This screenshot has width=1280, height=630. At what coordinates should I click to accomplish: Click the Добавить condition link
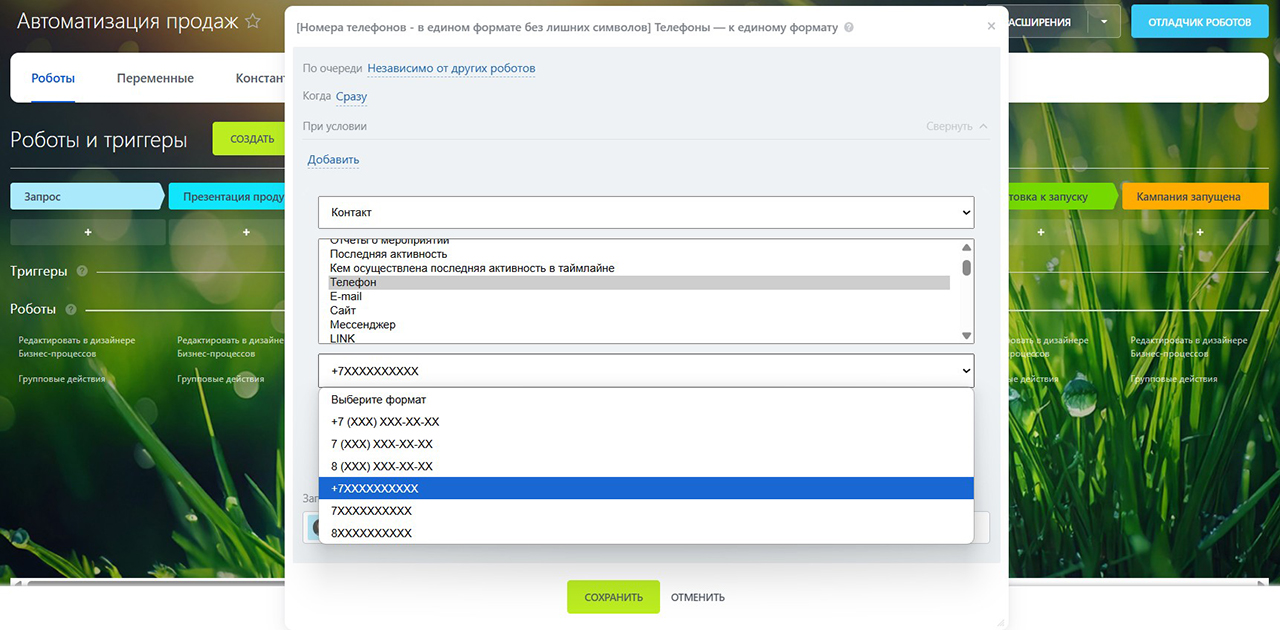tap(333, 160)
